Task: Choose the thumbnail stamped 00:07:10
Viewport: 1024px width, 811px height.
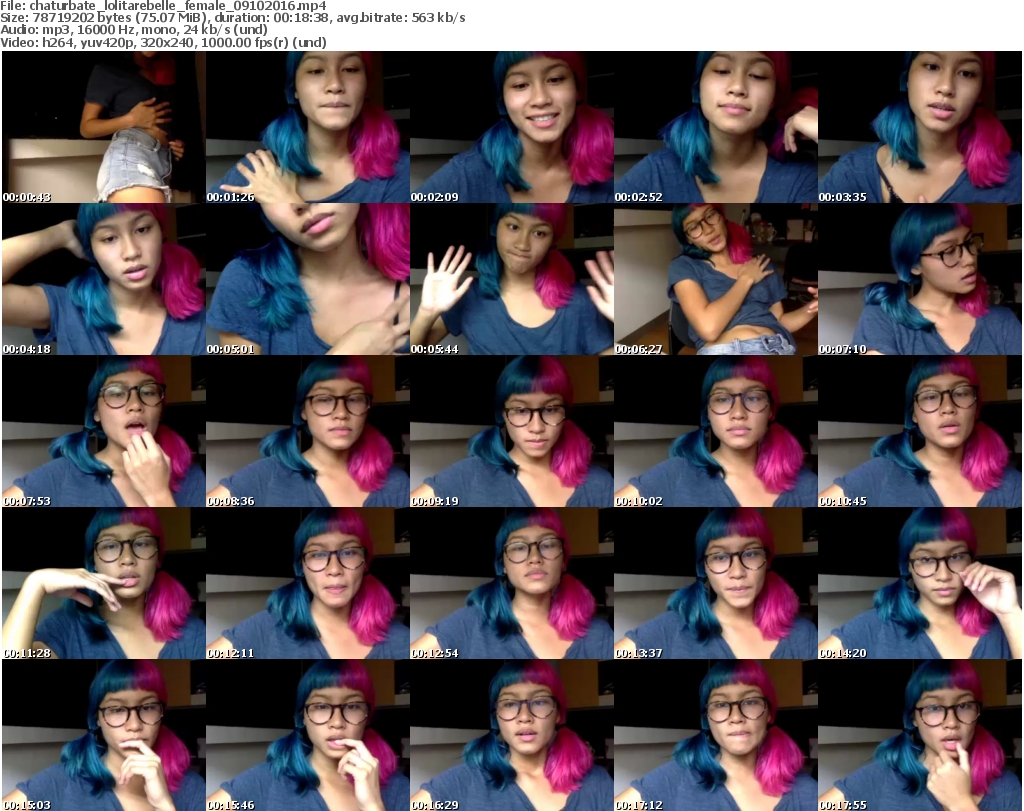Action: pyautogui.click(x=920, y=279)
